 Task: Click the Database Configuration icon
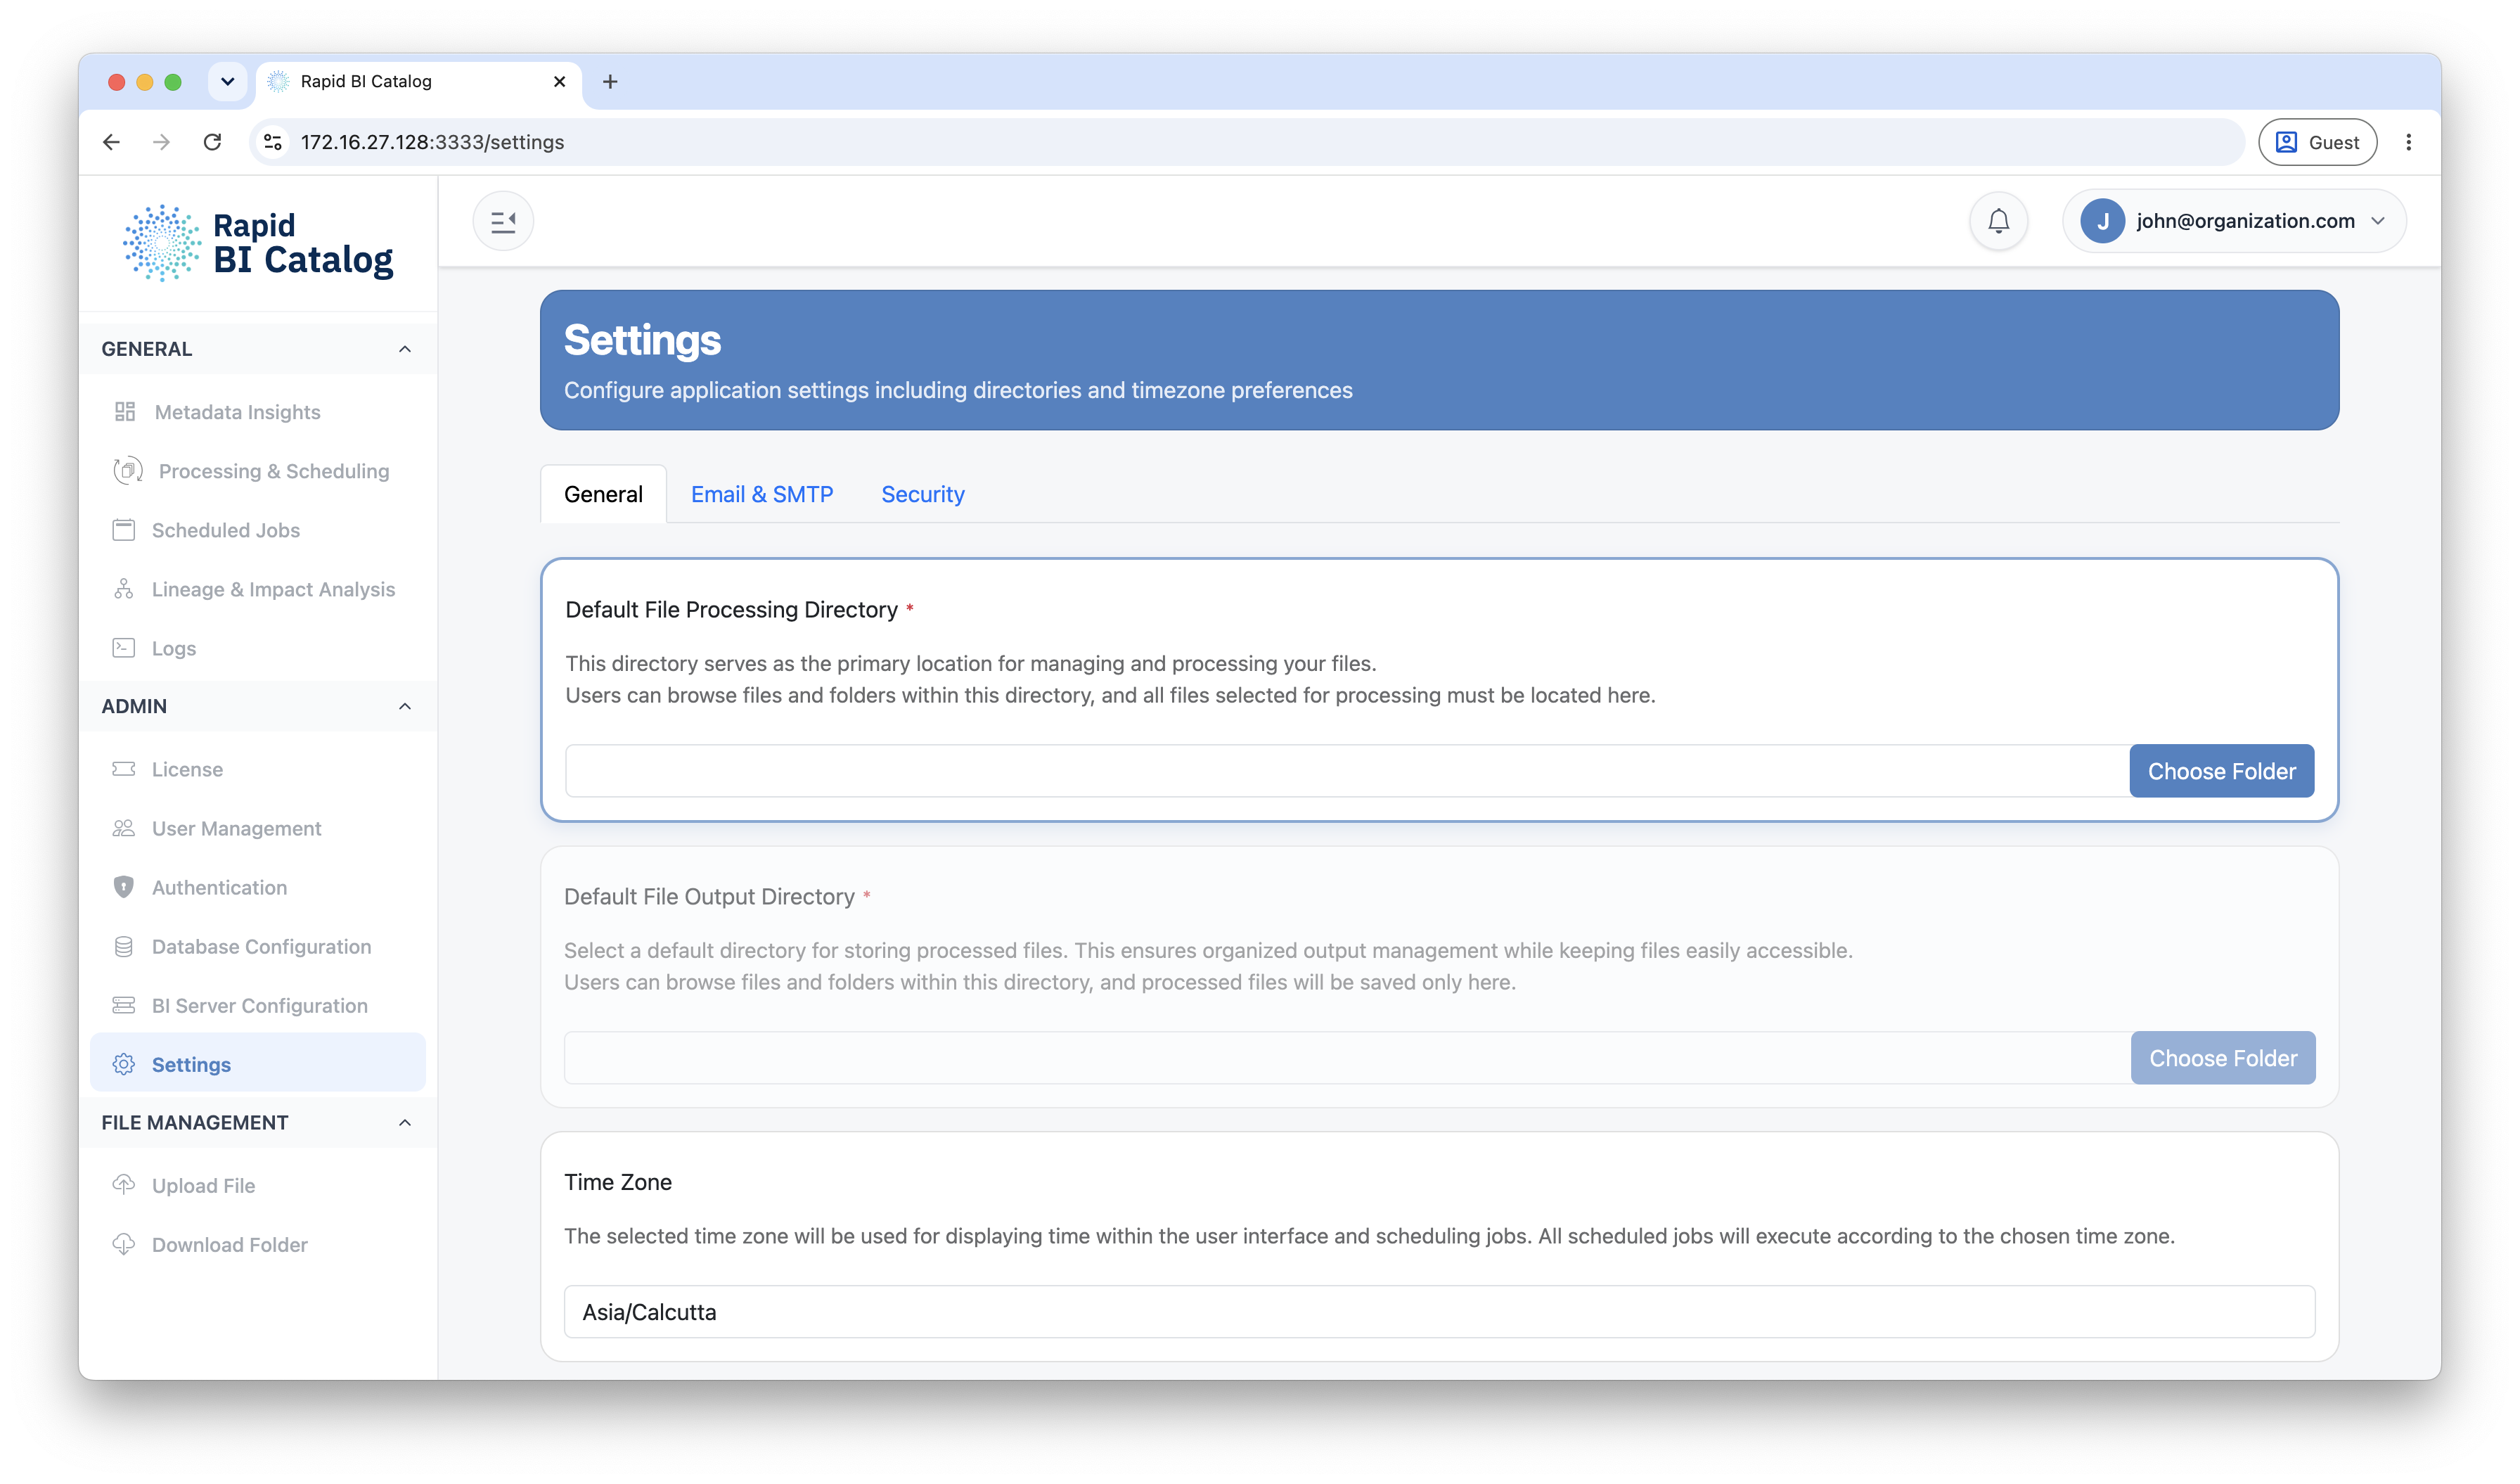coord(124,946)
